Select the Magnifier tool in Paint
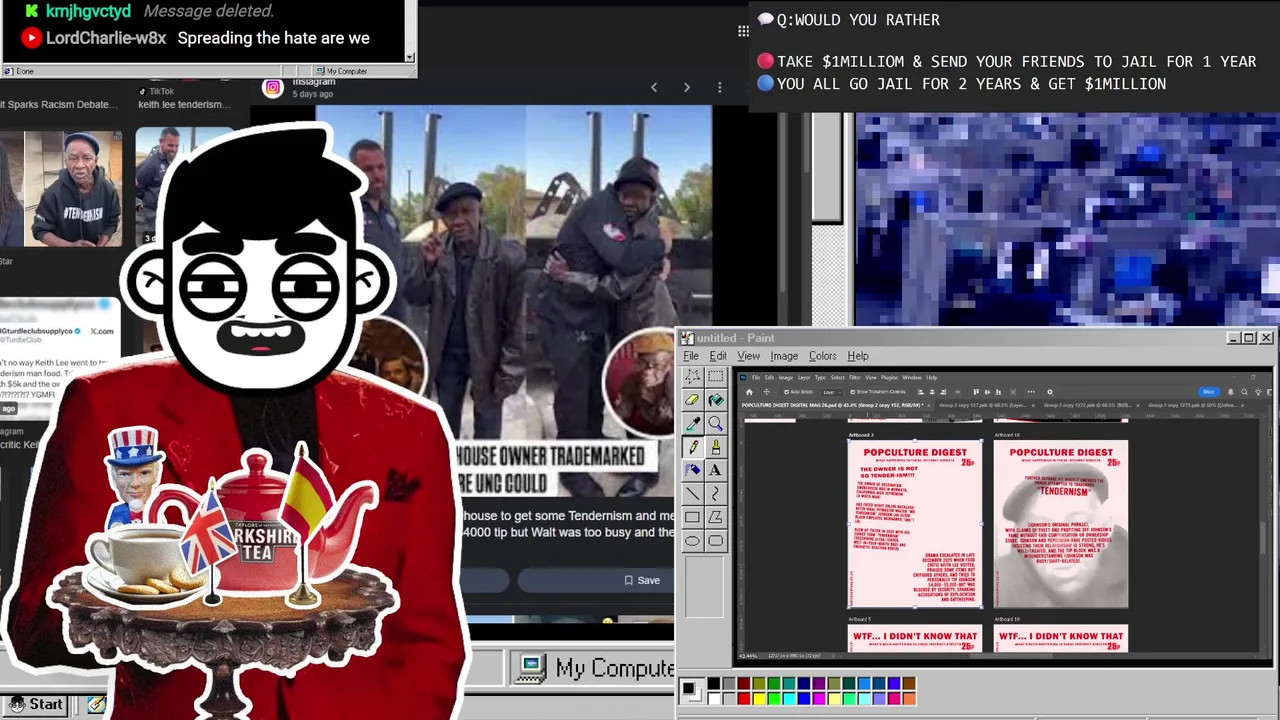This screenshot has width=1280, height=720. 715,424
